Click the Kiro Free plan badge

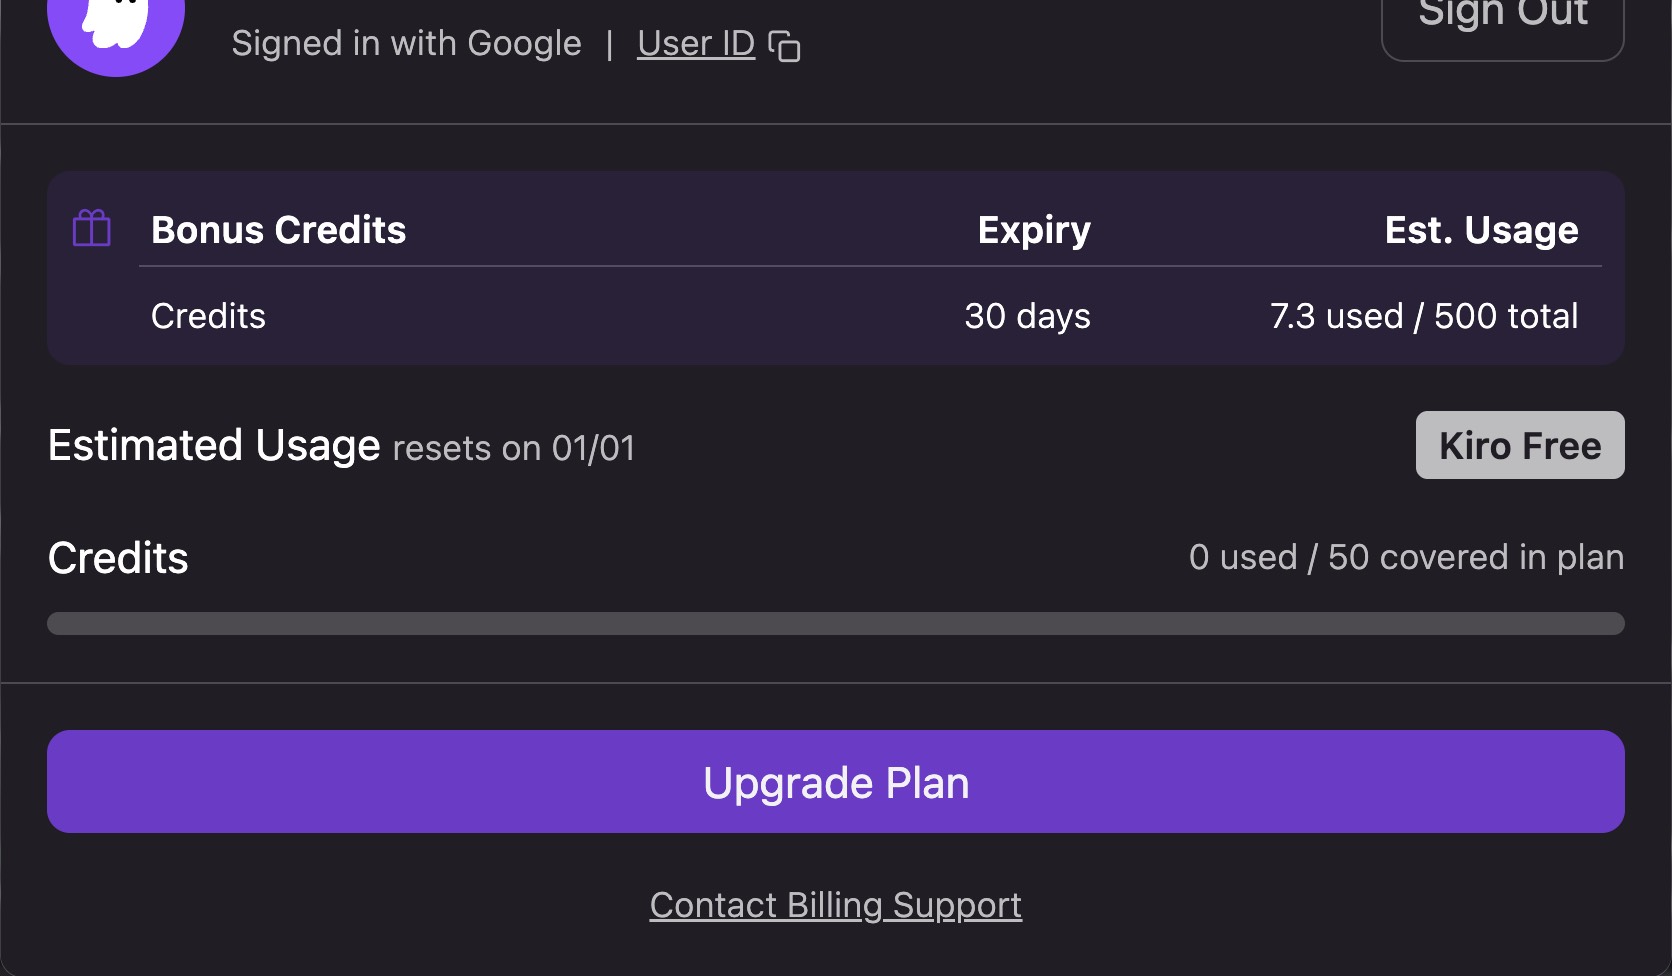click(1519, 446)
